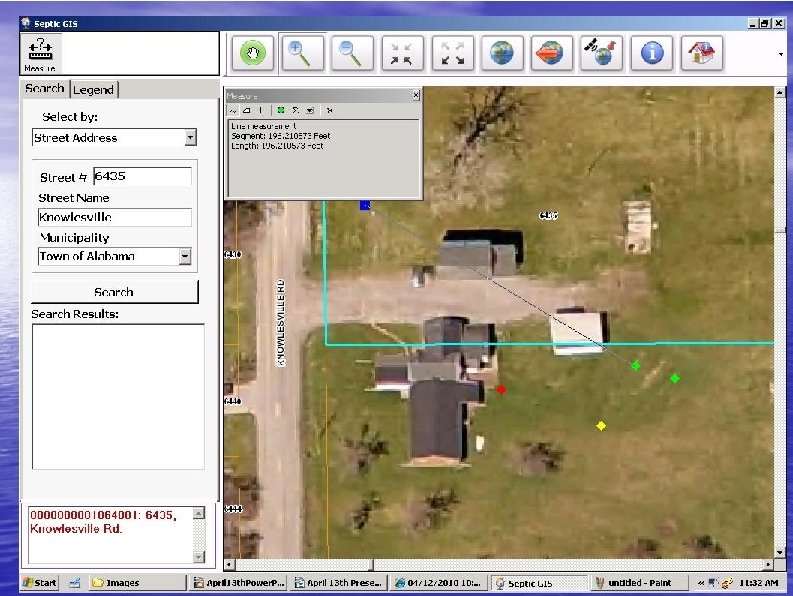Click the 6435, Knowlesville Rd. result text
This screenshot has height=596, width=793.
click(103, 522)
